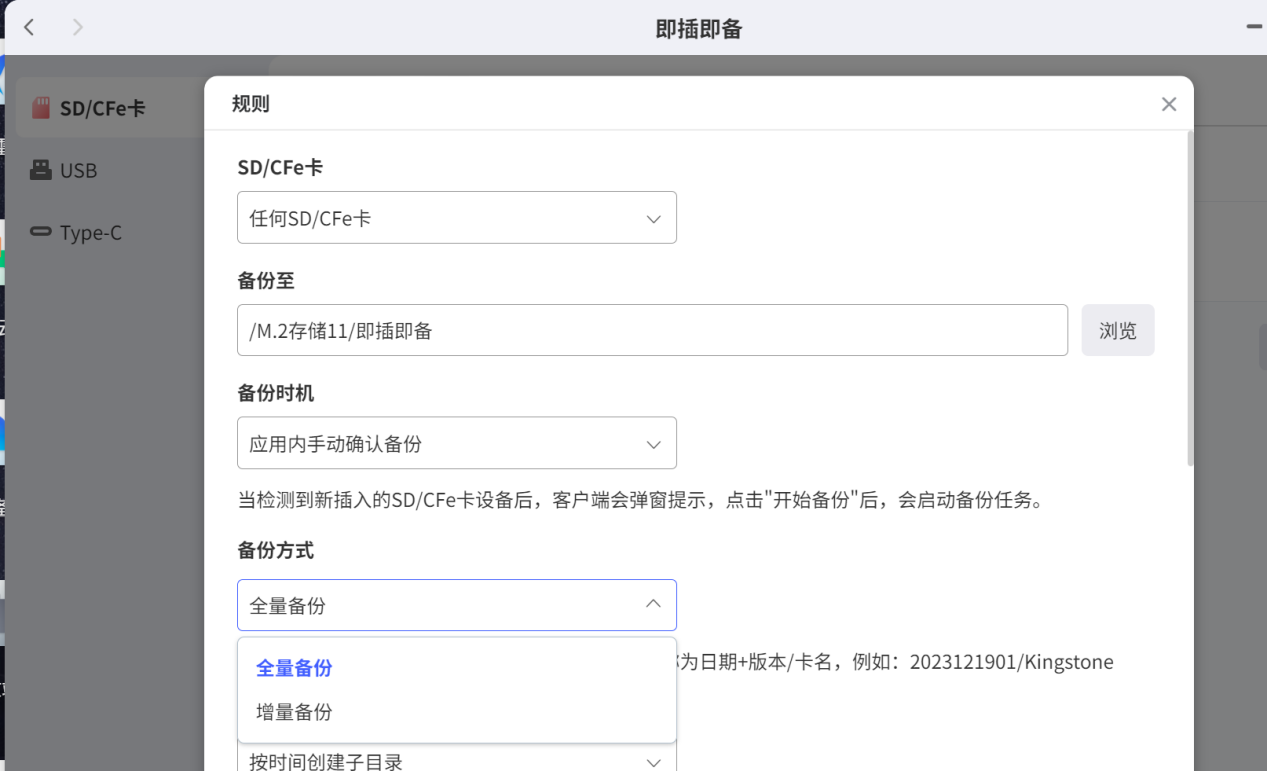This screenshot has width=1267, height=771.
Task: Expand the 应用内手动确认备份 dropdown
Action: click(457, 443)
